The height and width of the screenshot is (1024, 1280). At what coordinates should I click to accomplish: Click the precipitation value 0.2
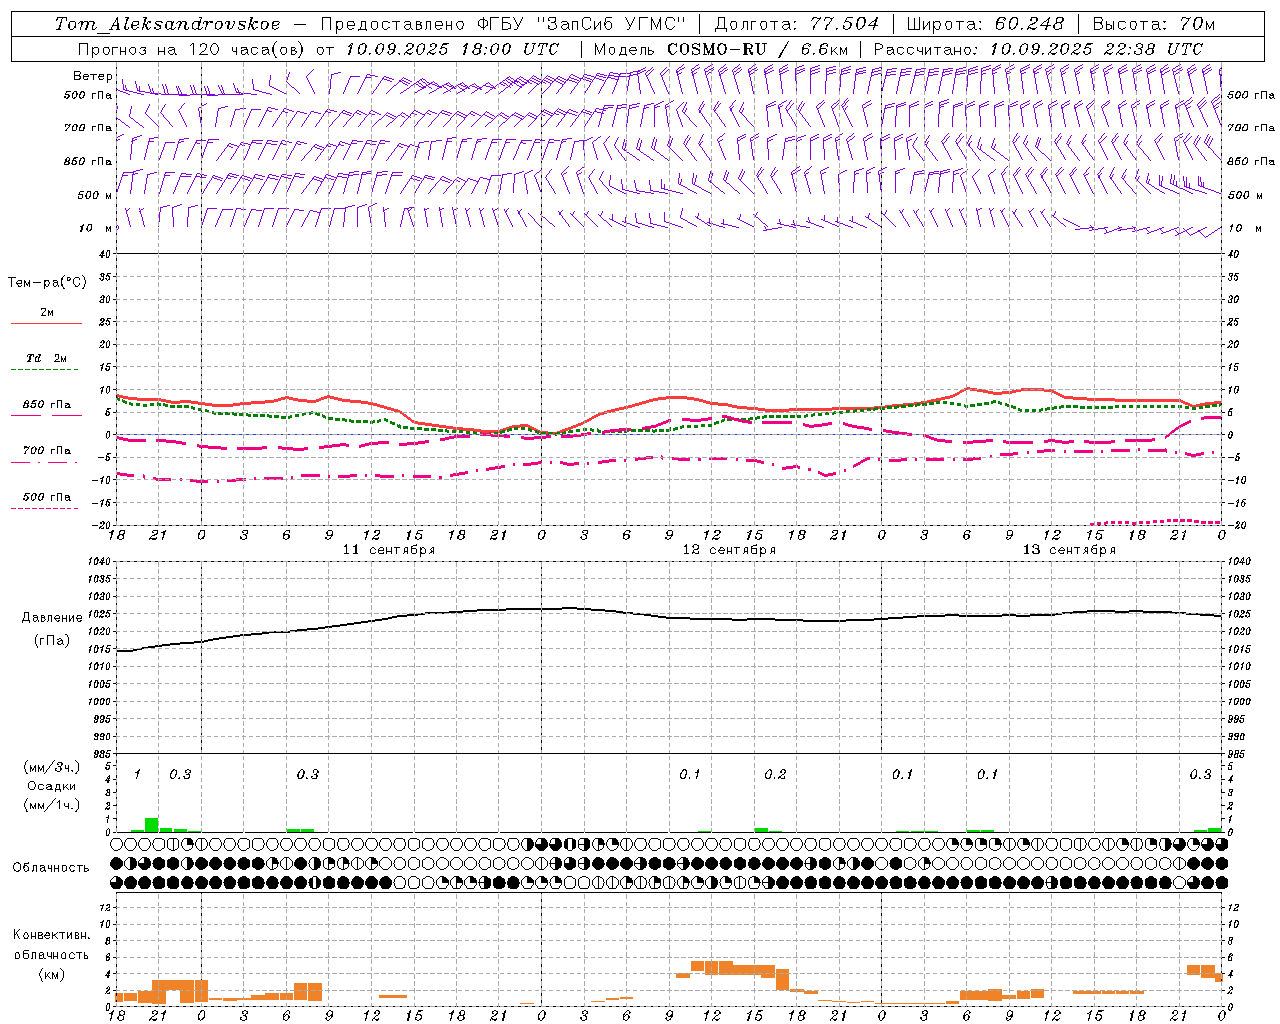pos(775,774)
